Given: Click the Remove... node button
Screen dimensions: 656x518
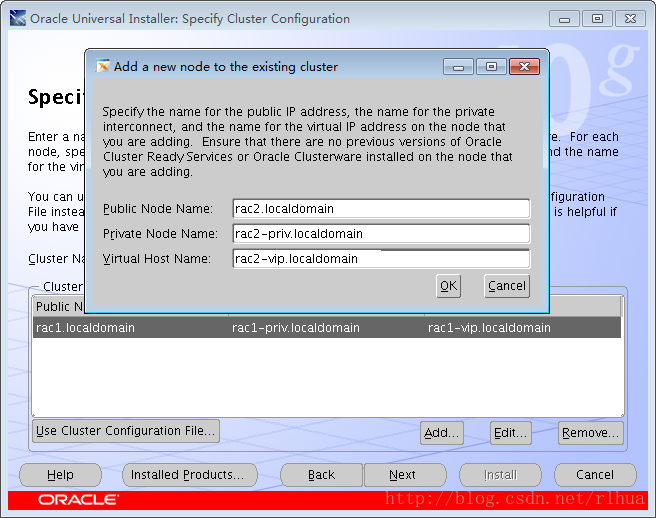Looking at the screenshot, I should (591, 433).
